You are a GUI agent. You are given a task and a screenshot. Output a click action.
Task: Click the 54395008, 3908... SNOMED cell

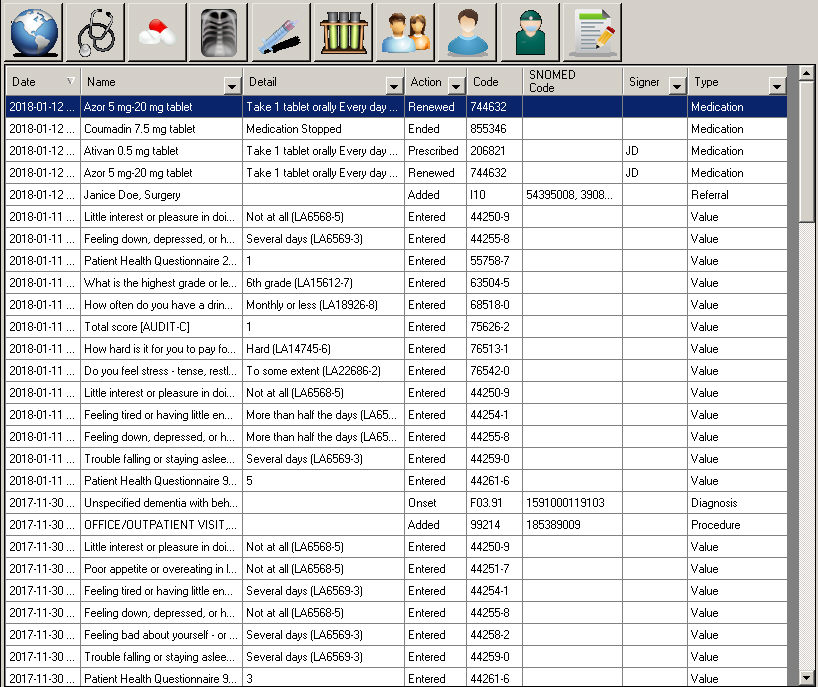572,195
